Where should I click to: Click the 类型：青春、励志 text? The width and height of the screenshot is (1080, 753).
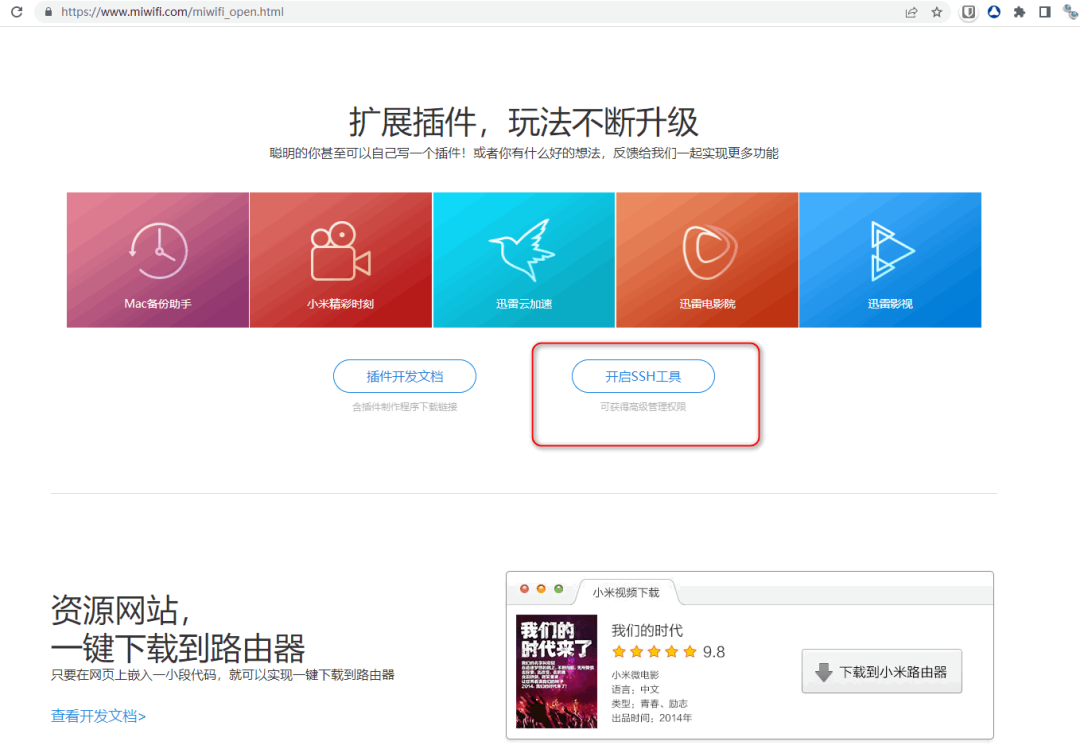point(649,703)
